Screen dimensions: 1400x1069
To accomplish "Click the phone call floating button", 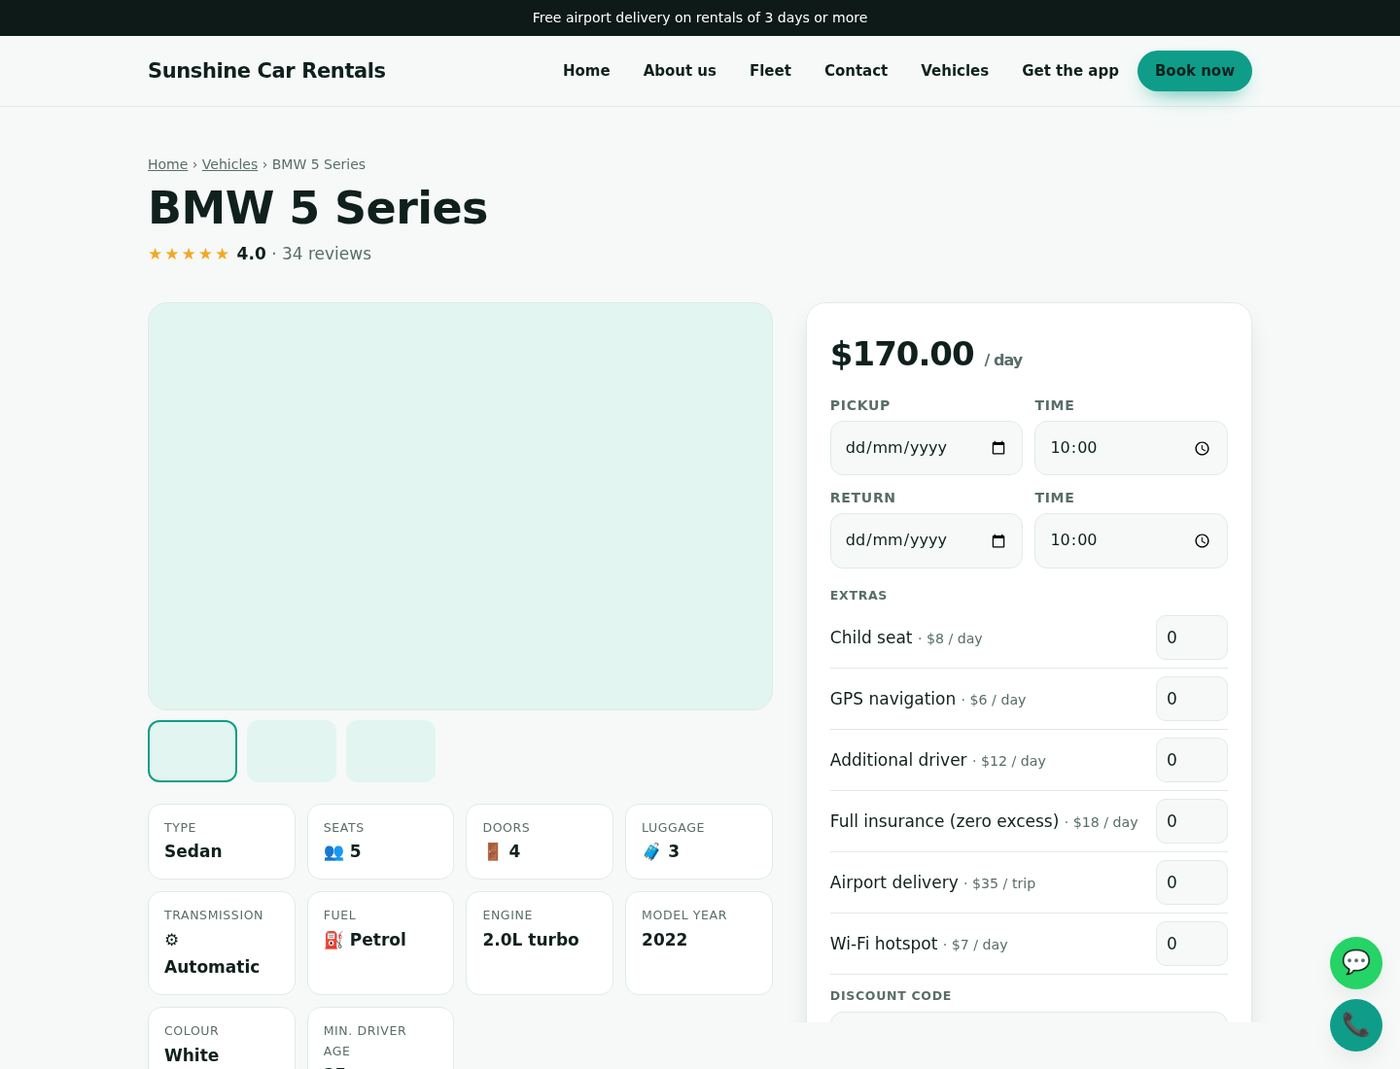I will pos(1356,1025).
